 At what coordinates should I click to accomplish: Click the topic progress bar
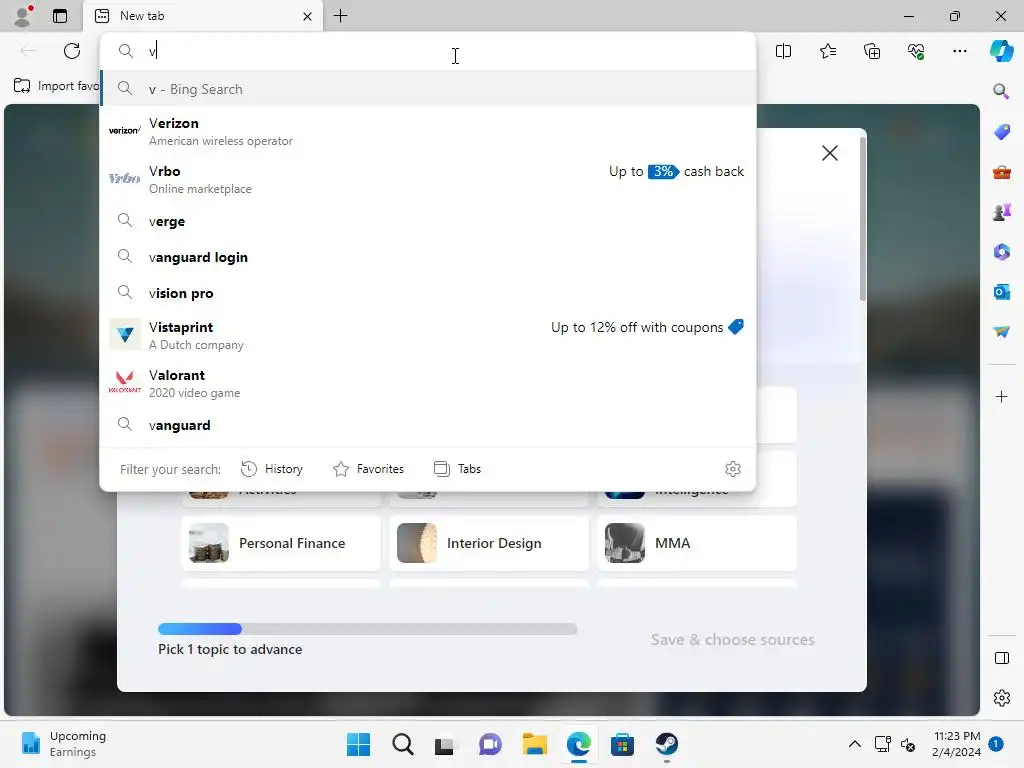(x=368, y=629)
